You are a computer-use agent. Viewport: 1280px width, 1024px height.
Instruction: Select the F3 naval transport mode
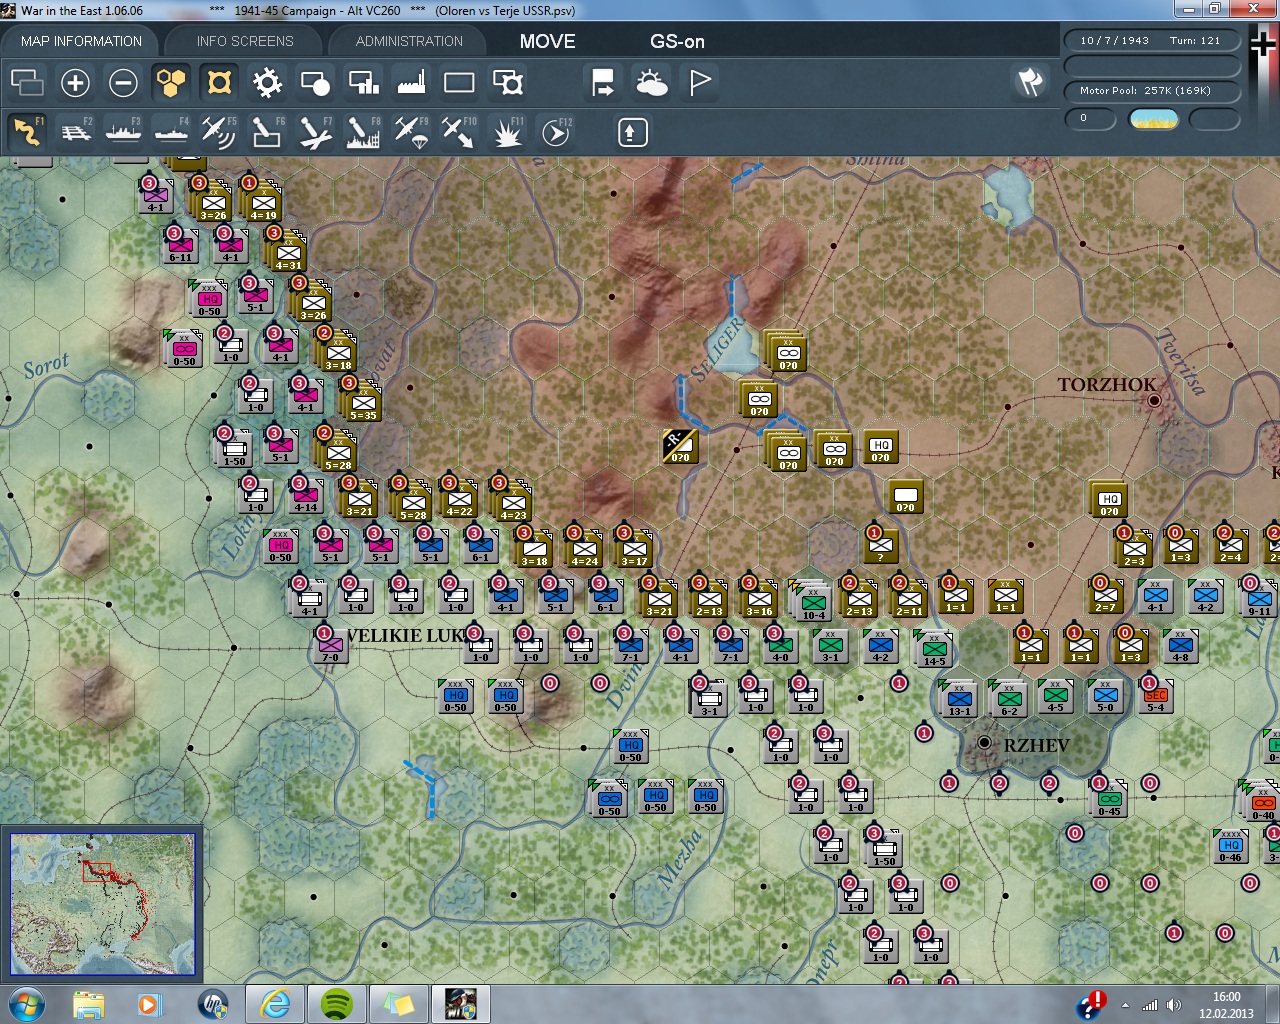(123, 132)
